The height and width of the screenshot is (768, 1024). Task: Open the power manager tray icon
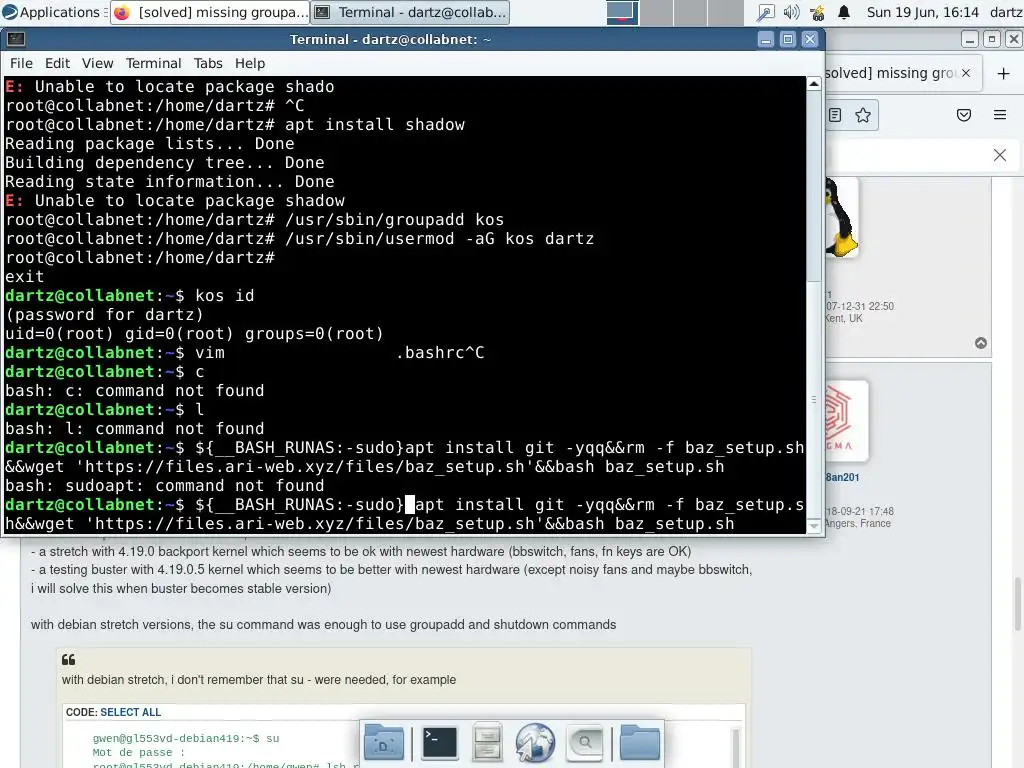pyautogui.click(x=817, y=12)
